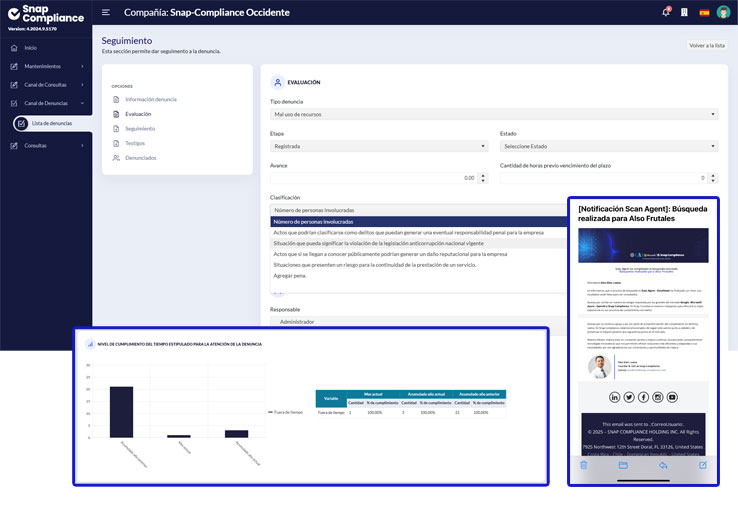Image resolution: width=738 pixels, height=507 pixels.
Task: Click the Twitter icon in email
Action: [629, 397]
